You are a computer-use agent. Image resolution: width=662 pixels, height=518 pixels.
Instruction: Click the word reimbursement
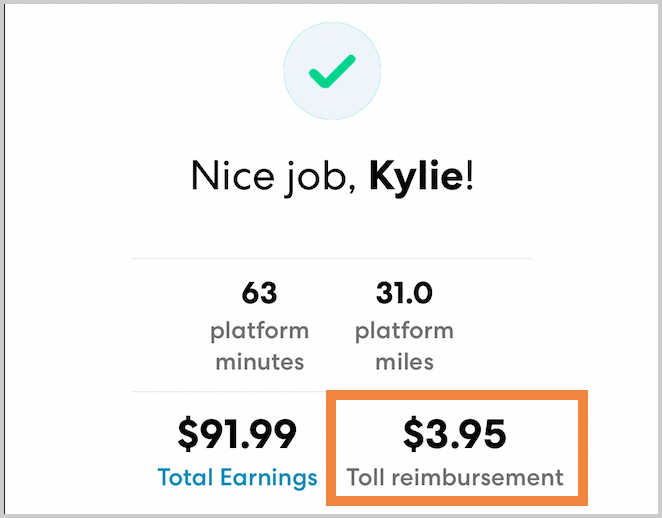480,477
